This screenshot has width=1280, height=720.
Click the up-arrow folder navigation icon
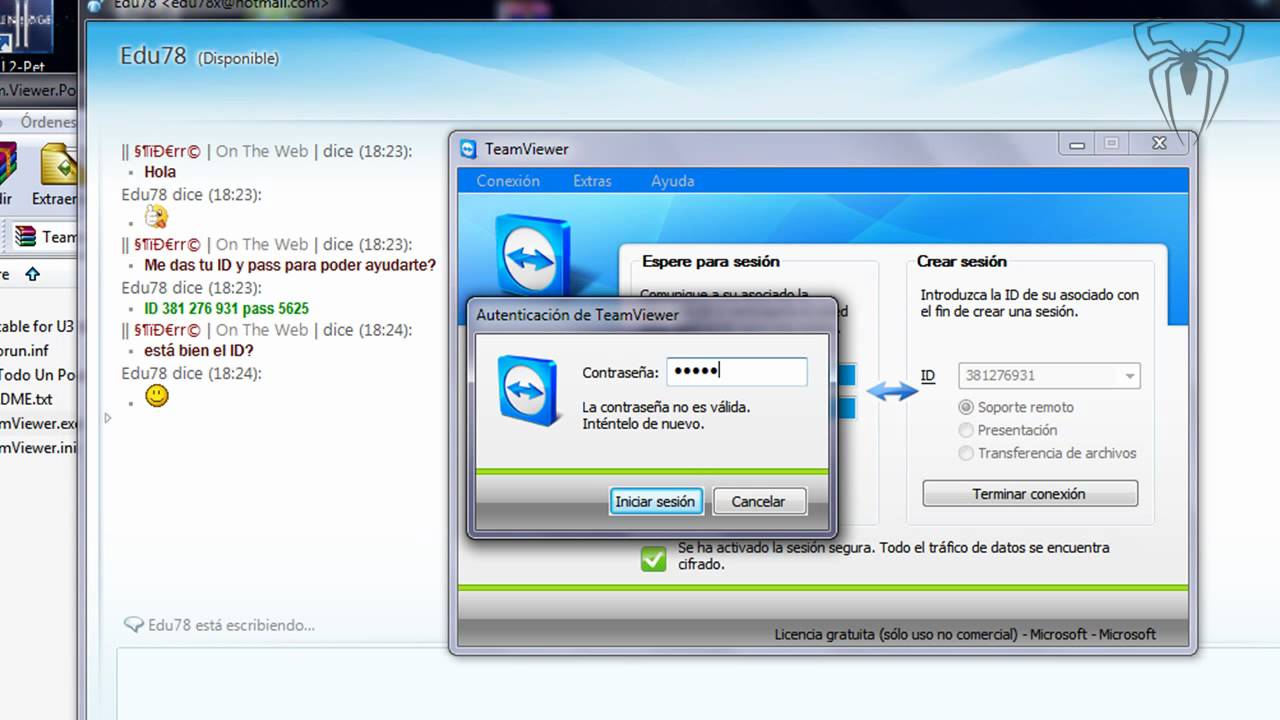pos(32,273)
